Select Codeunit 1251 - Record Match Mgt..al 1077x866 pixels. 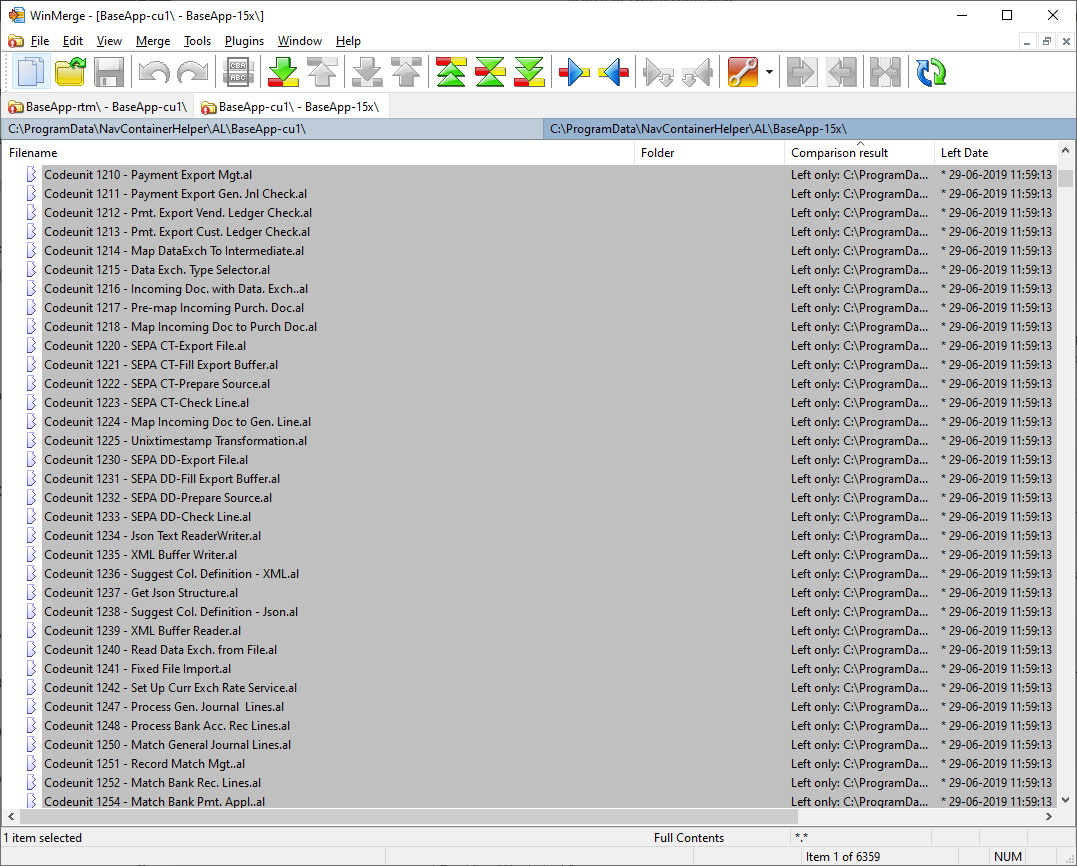tap(144, 764)
